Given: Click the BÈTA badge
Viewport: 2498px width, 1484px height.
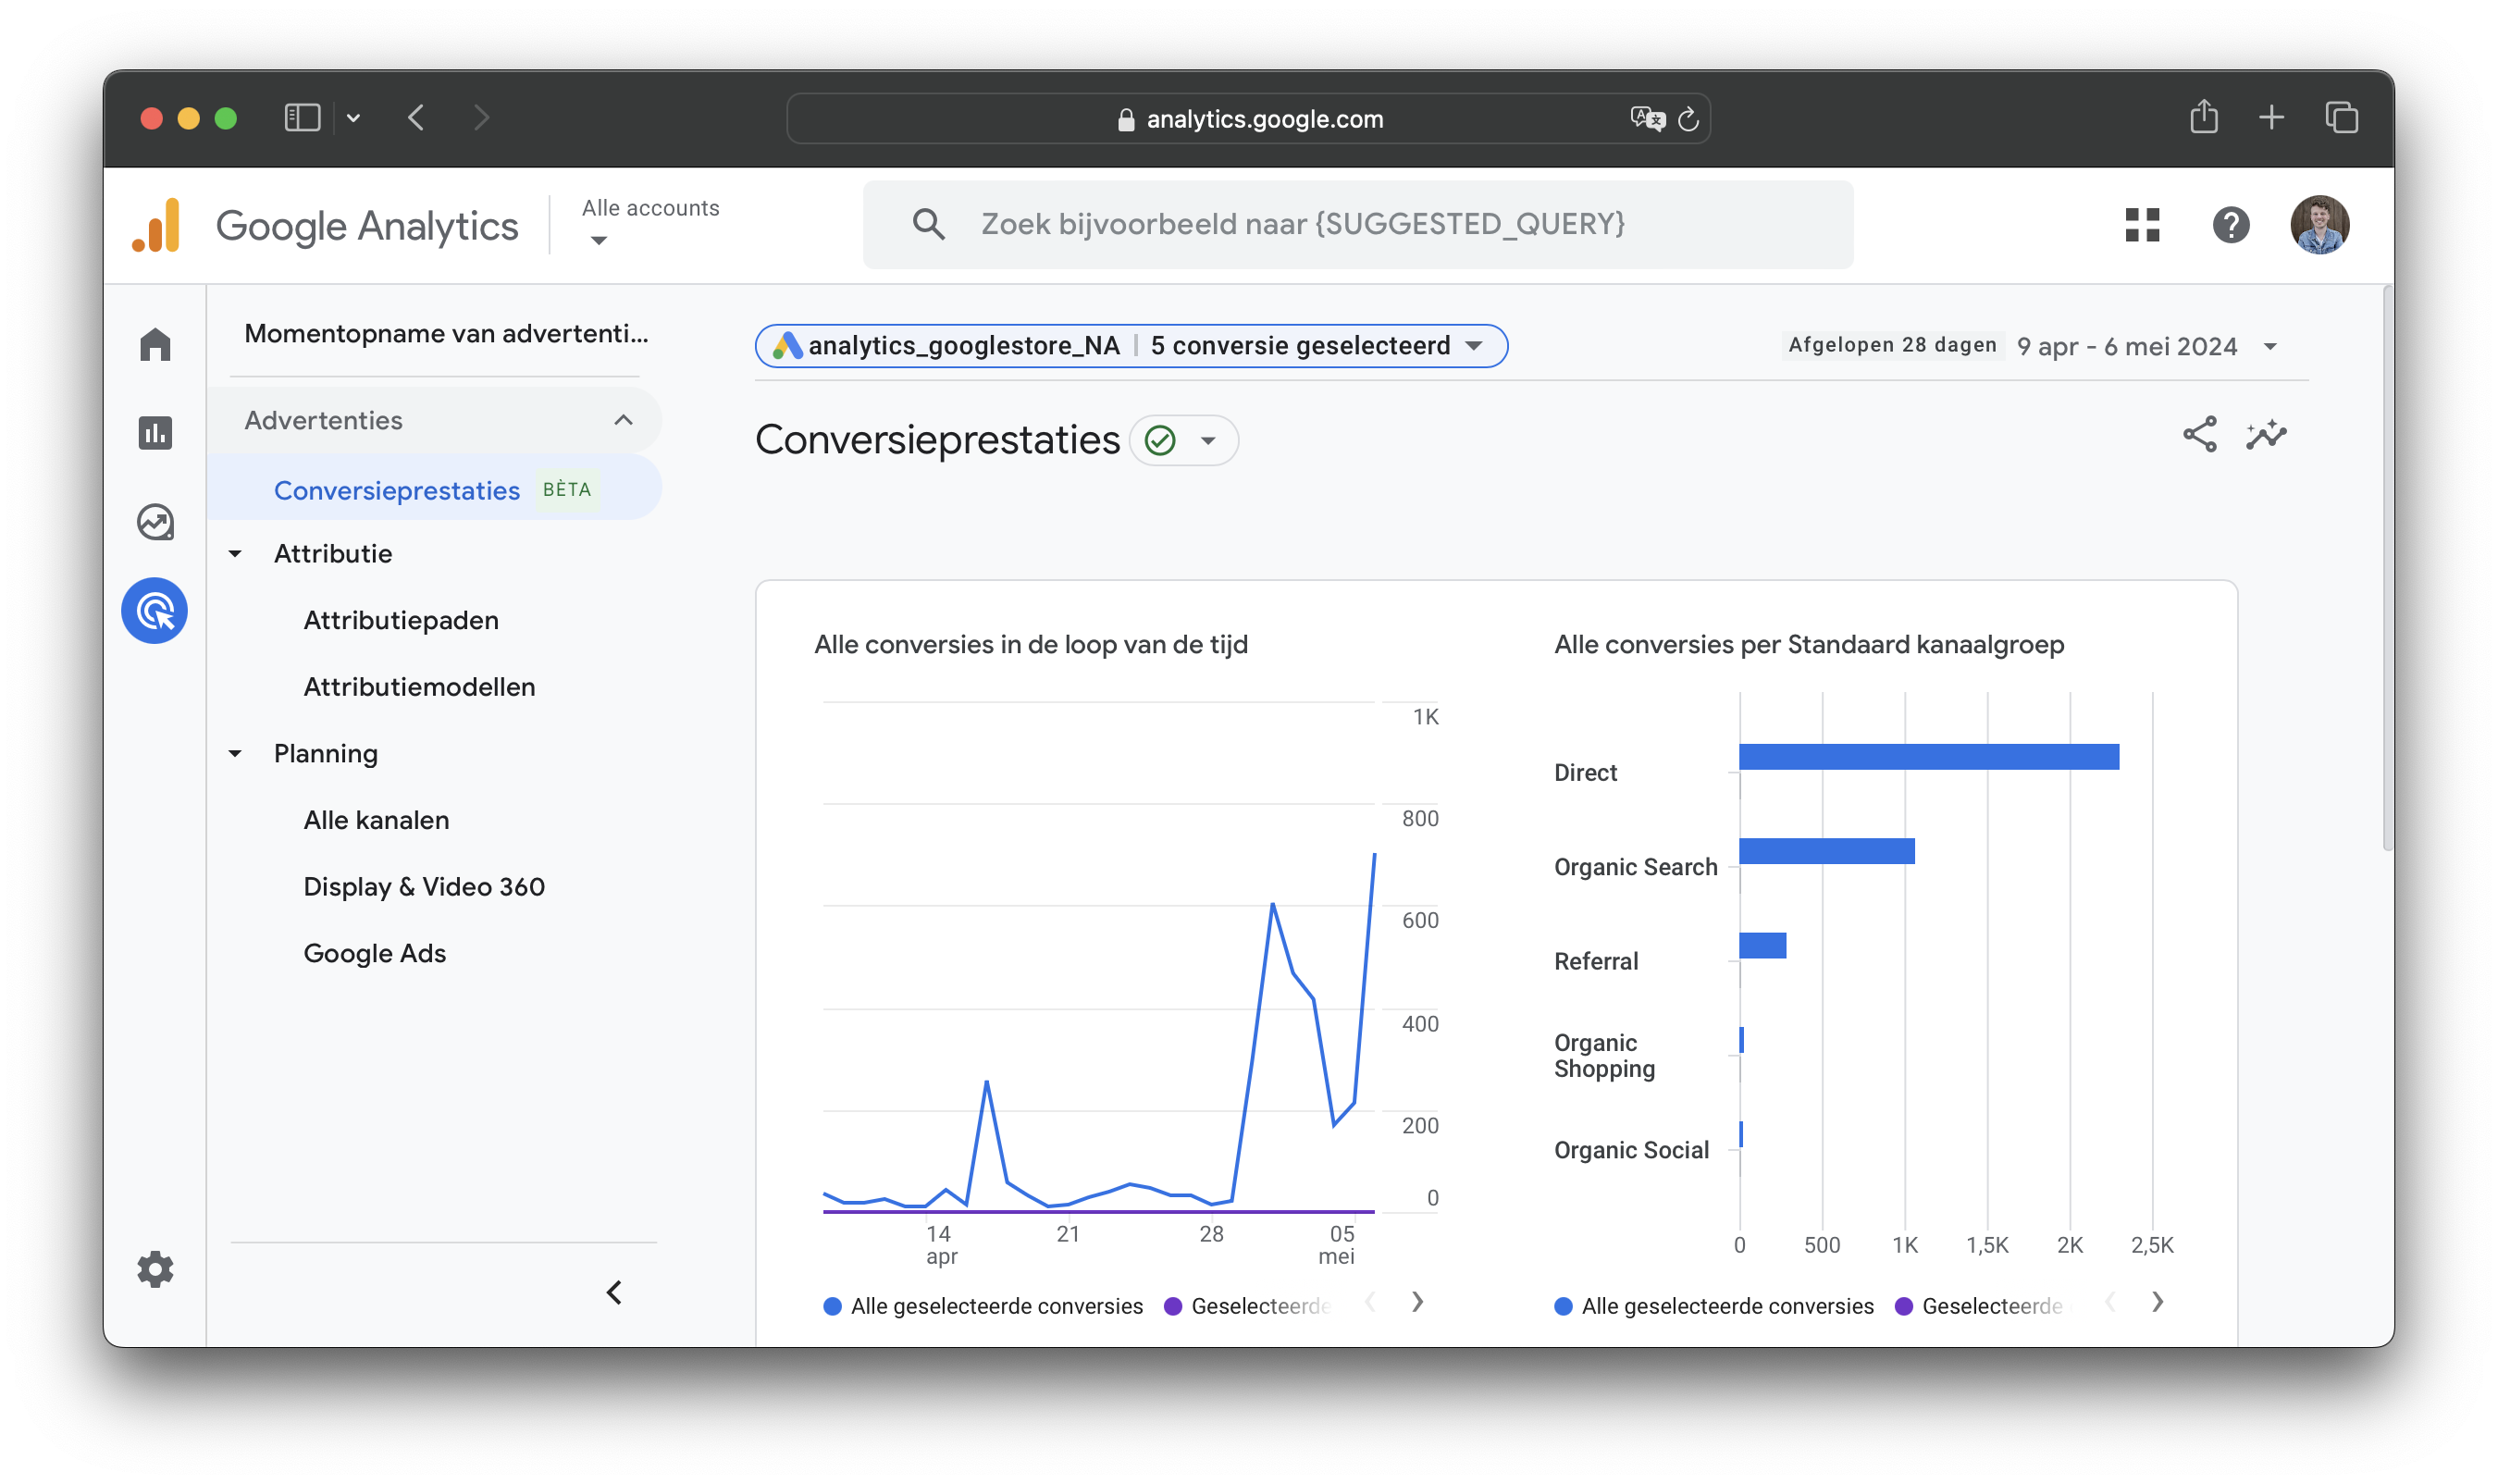Looking at the screenshot, I should tap(567, 490).
